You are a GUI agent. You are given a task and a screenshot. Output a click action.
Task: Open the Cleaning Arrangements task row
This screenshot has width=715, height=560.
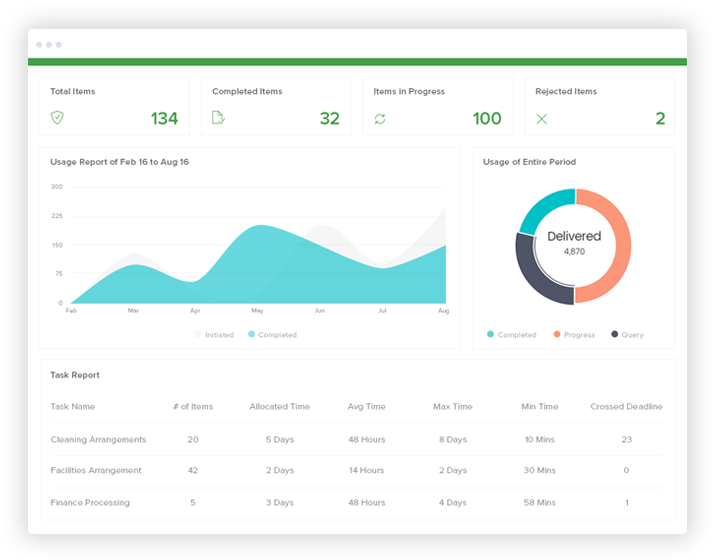[x=357, y=440]
